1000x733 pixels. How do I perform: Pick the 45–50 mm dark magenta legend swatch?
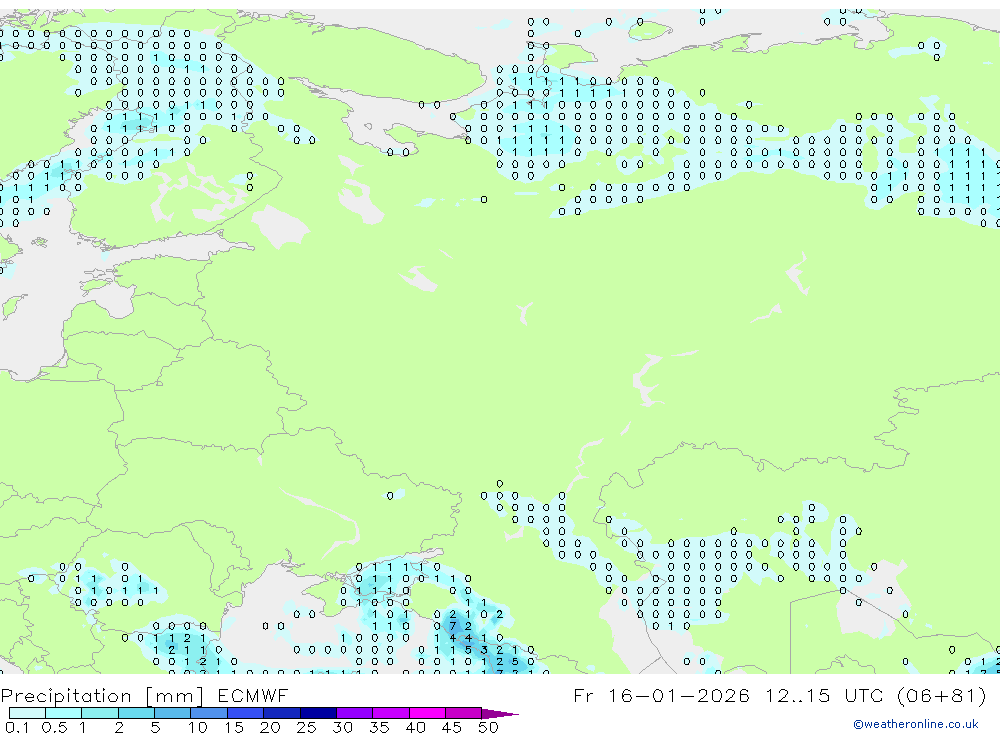pyautogui.click(x=464, y=713)
